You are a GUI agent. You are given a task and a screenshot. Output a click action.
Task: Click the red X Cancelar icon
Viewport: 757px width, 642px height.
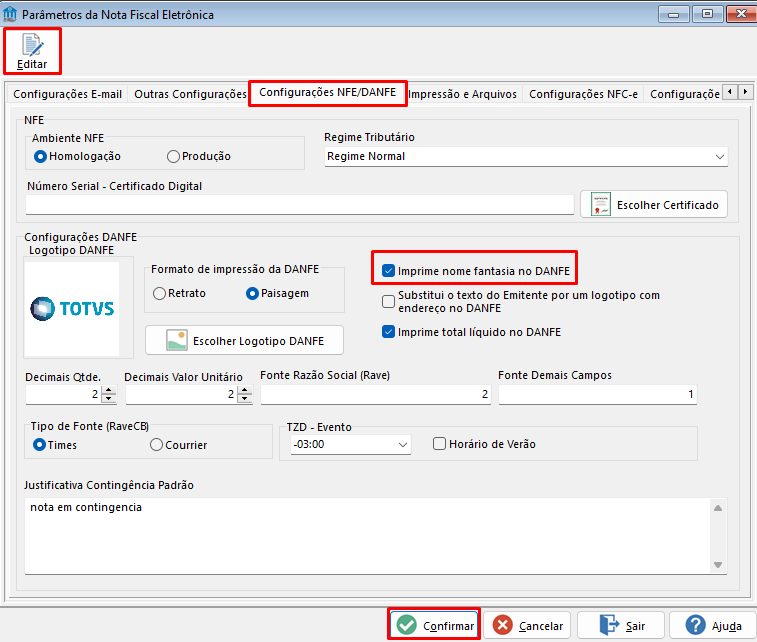click(x=503, y=625)
